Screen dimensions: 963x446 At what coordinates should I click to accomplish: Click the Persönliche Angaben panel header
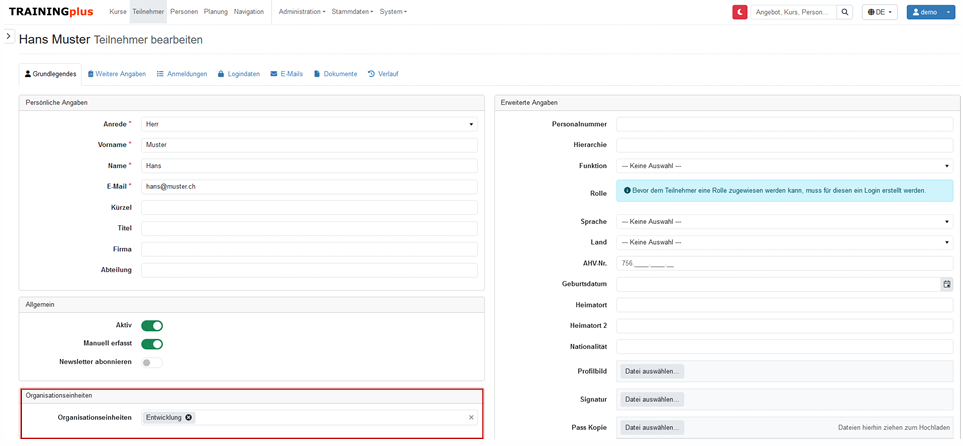pyautogui.click(x=252, y=103)
